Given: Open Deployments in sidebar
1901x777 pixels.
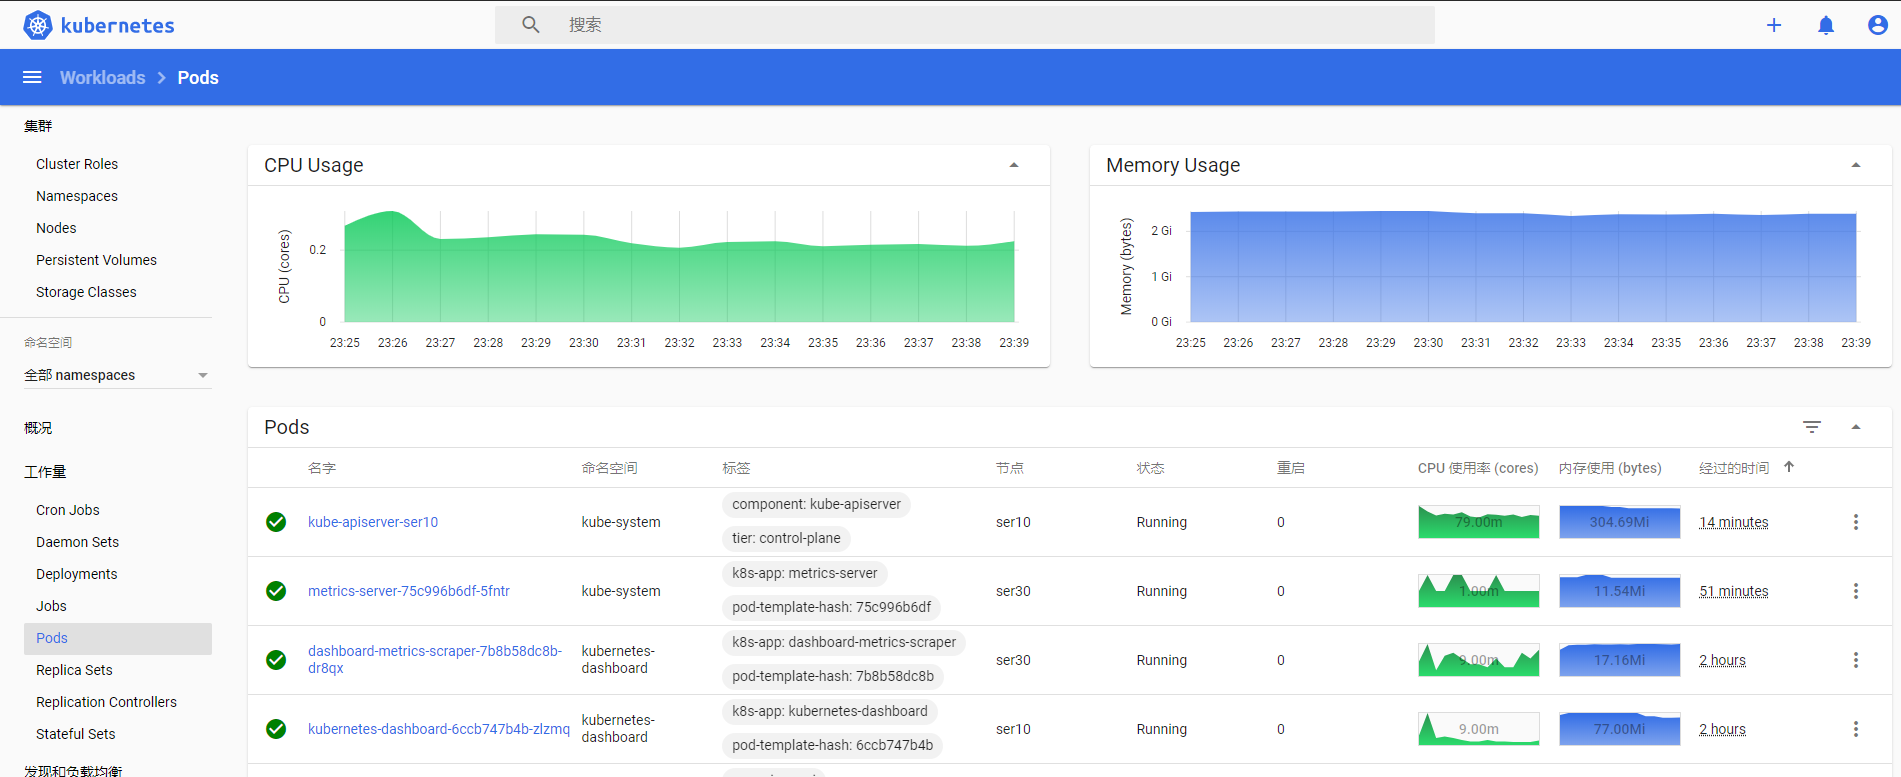Looking at the screenshot, I should point(76,574).
